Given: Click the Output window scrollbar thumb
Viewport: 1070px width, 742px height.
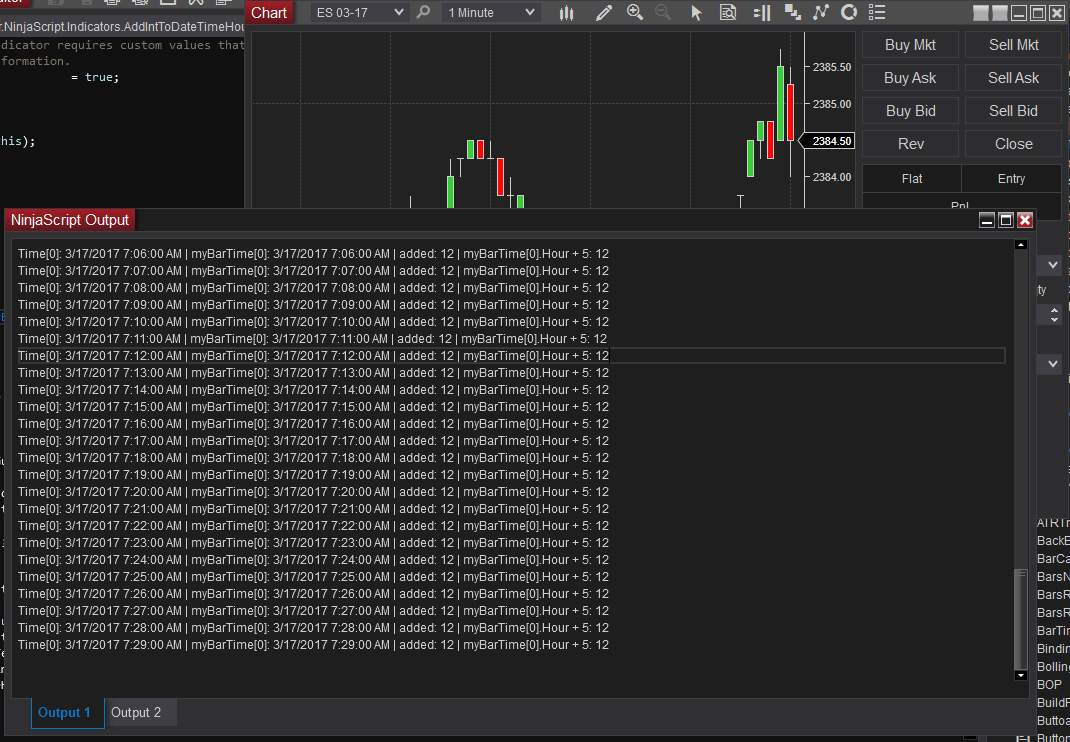Looking at the screenshot, I should tap(1021, 618).
